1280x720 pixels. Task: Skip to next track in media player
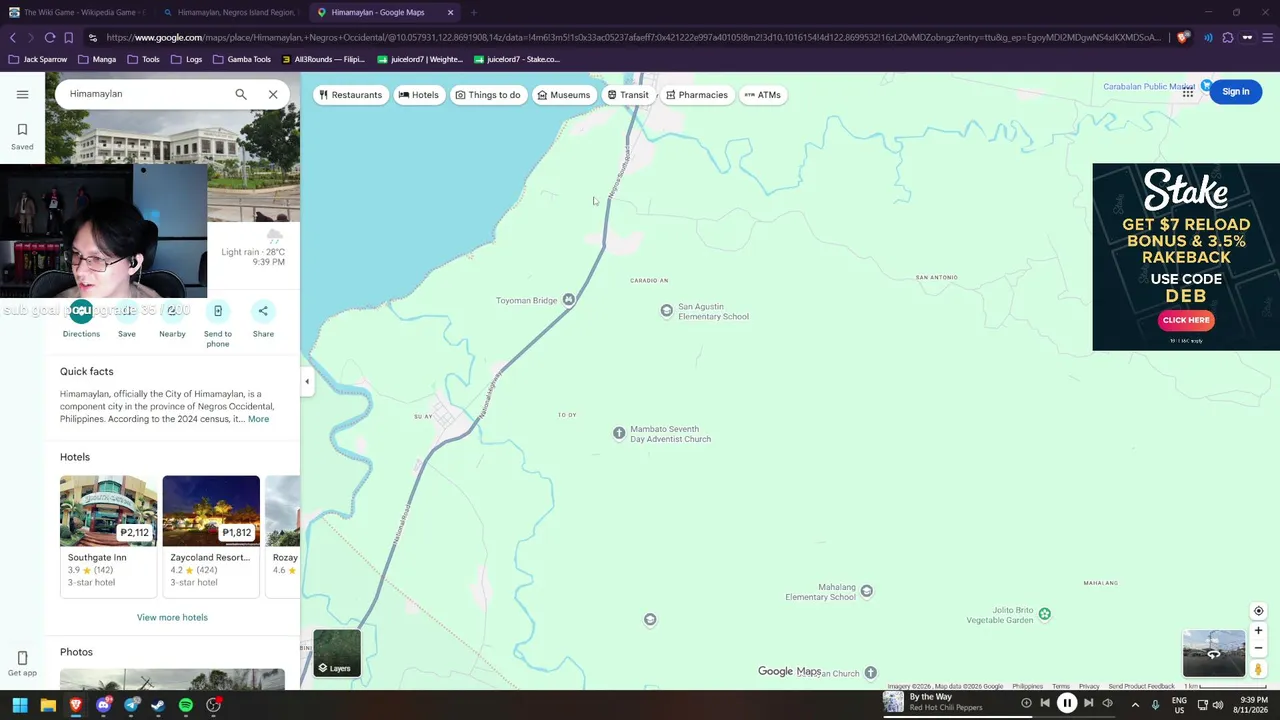pyautogui.click(x=1088, y=703)
